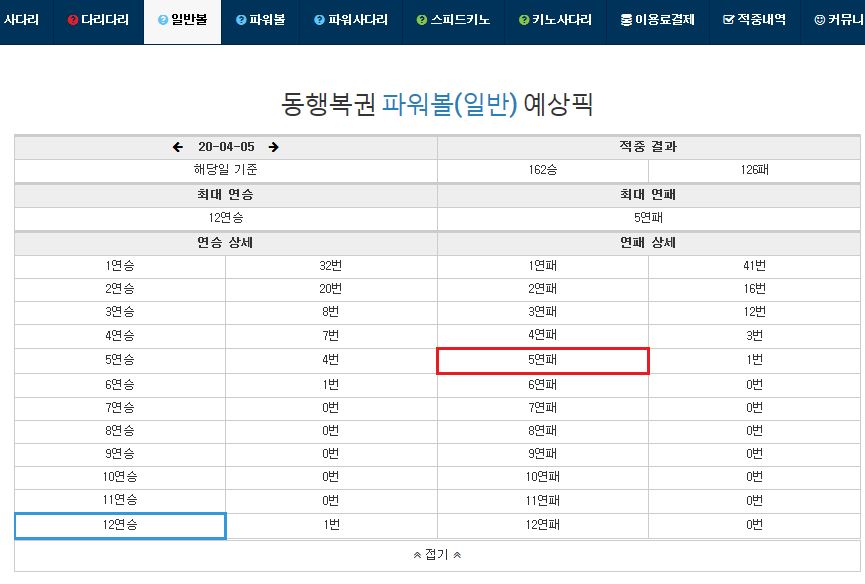Click the 5연패 cell under 최대 연패
This screenshot has height=584, width=865.
click(x=649, y=218)
